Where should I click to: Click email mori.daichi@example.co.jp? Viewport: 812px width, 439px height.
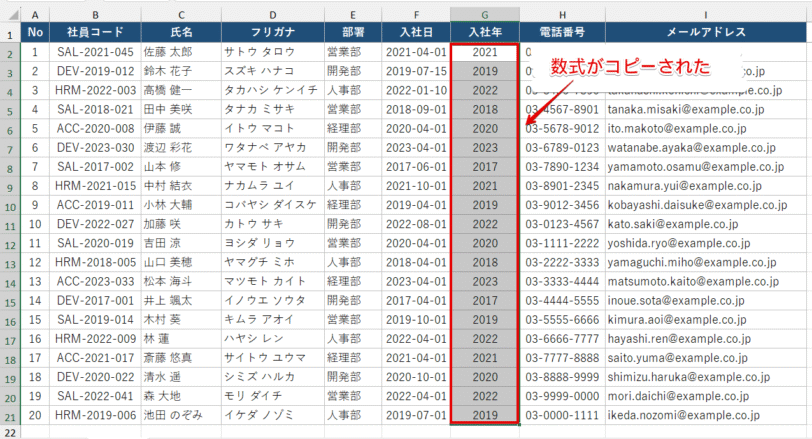[705, 397]
